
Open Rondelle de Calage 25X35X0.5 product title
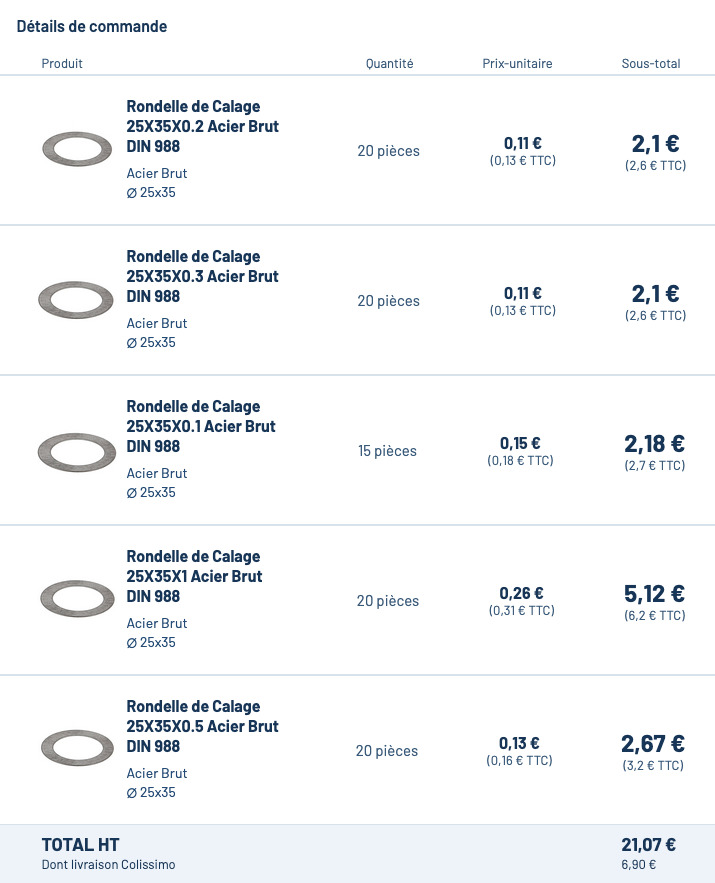coord(202,726)
